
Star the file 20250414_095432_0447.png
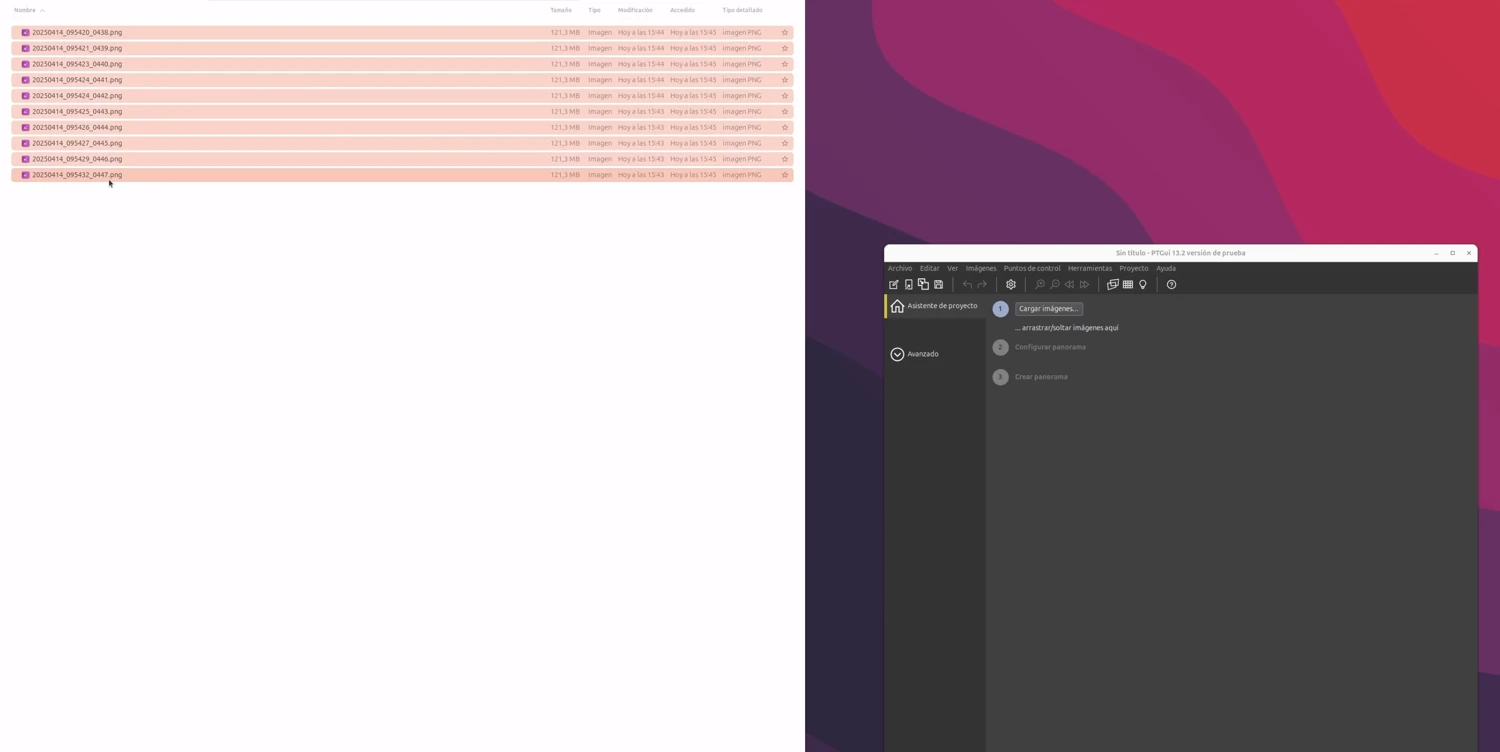tap(785, 175)
